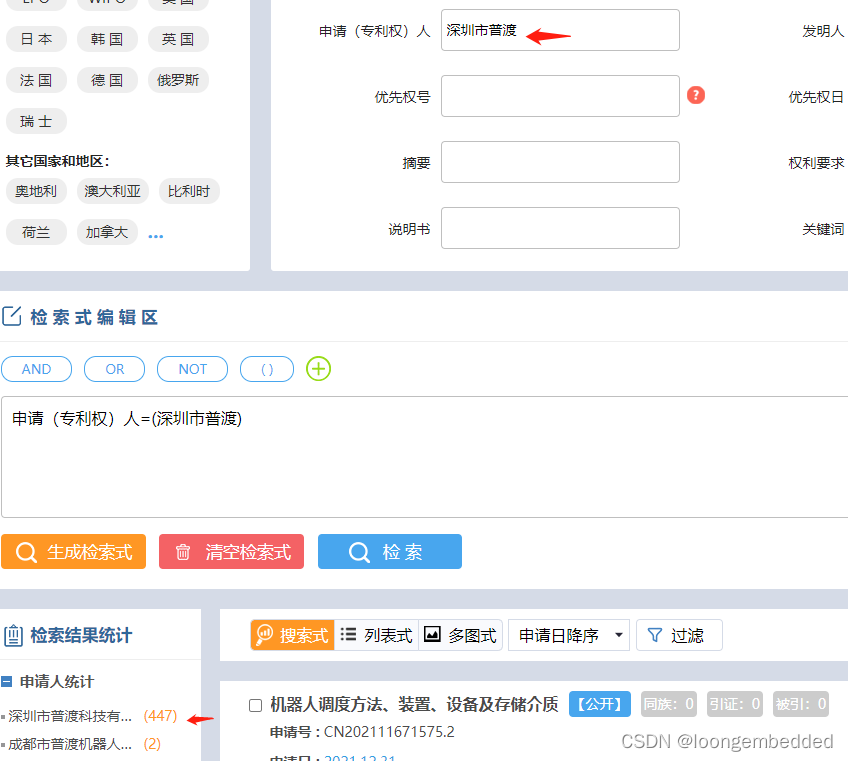Click the blue 检索 search button
This screenshot has height=761, width=848.
click(x=390, y=552)
